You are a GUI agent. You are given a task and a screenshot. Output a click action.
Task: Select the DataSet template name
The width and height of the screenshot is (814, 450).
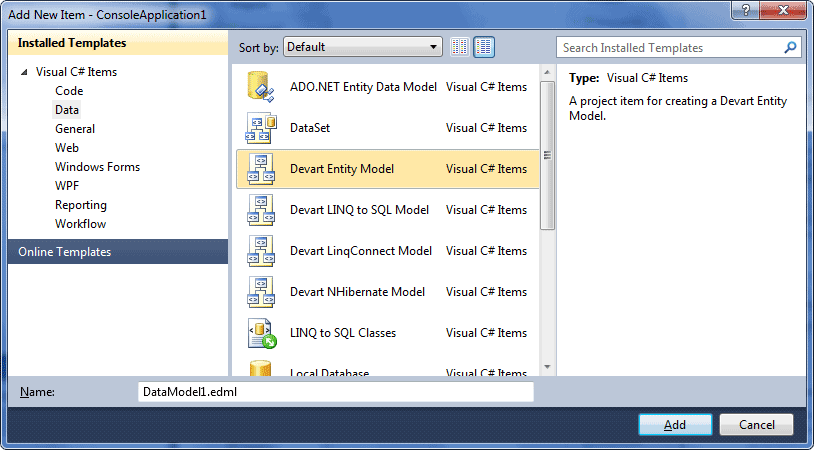[x=310, y=128]
